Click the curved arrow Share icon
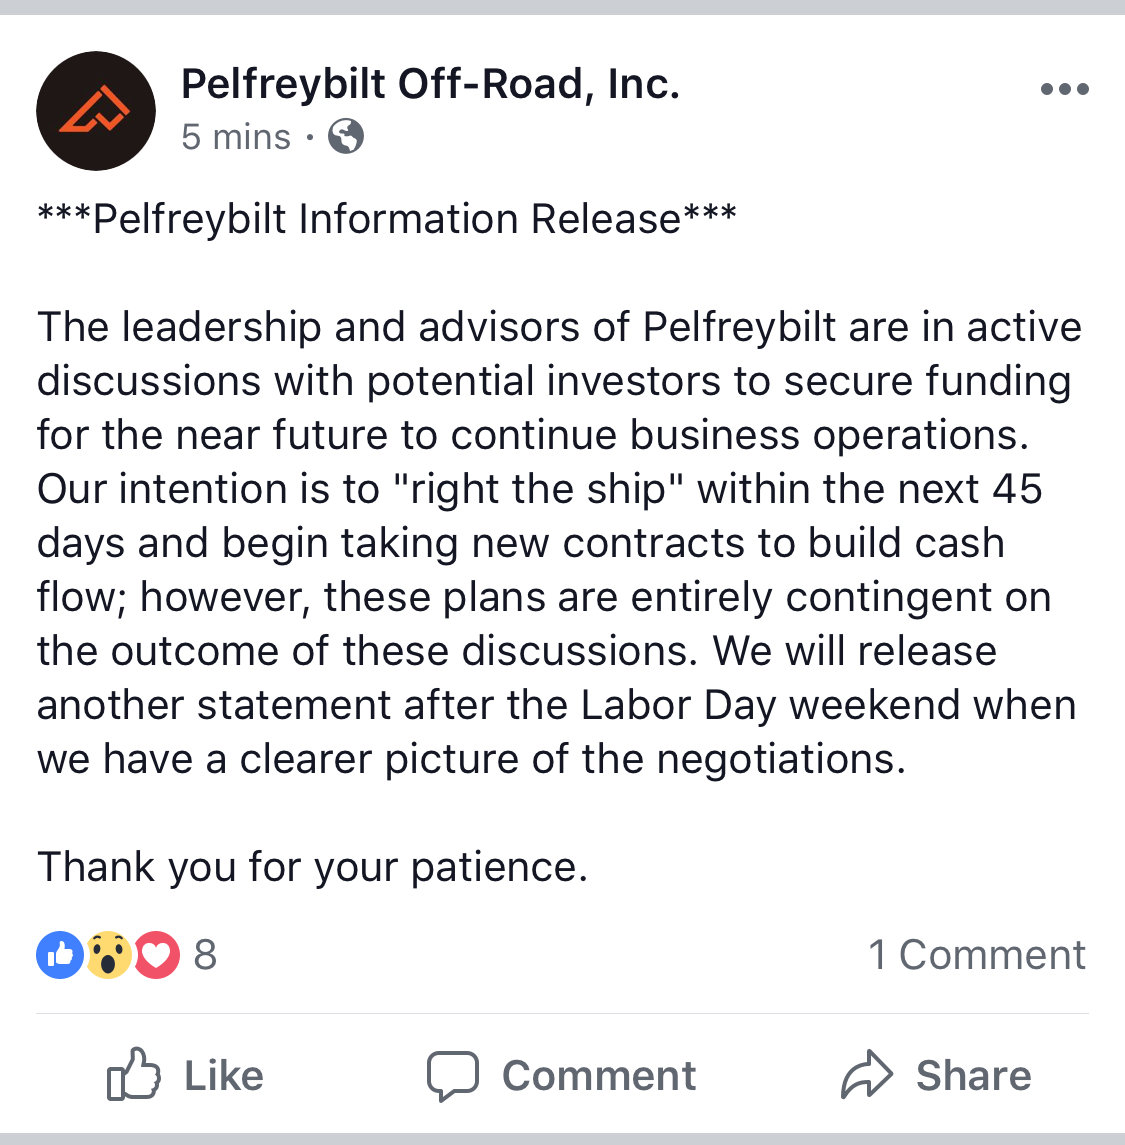Viewport: 1125px width, 1145px height. (x=867, y=1074)
